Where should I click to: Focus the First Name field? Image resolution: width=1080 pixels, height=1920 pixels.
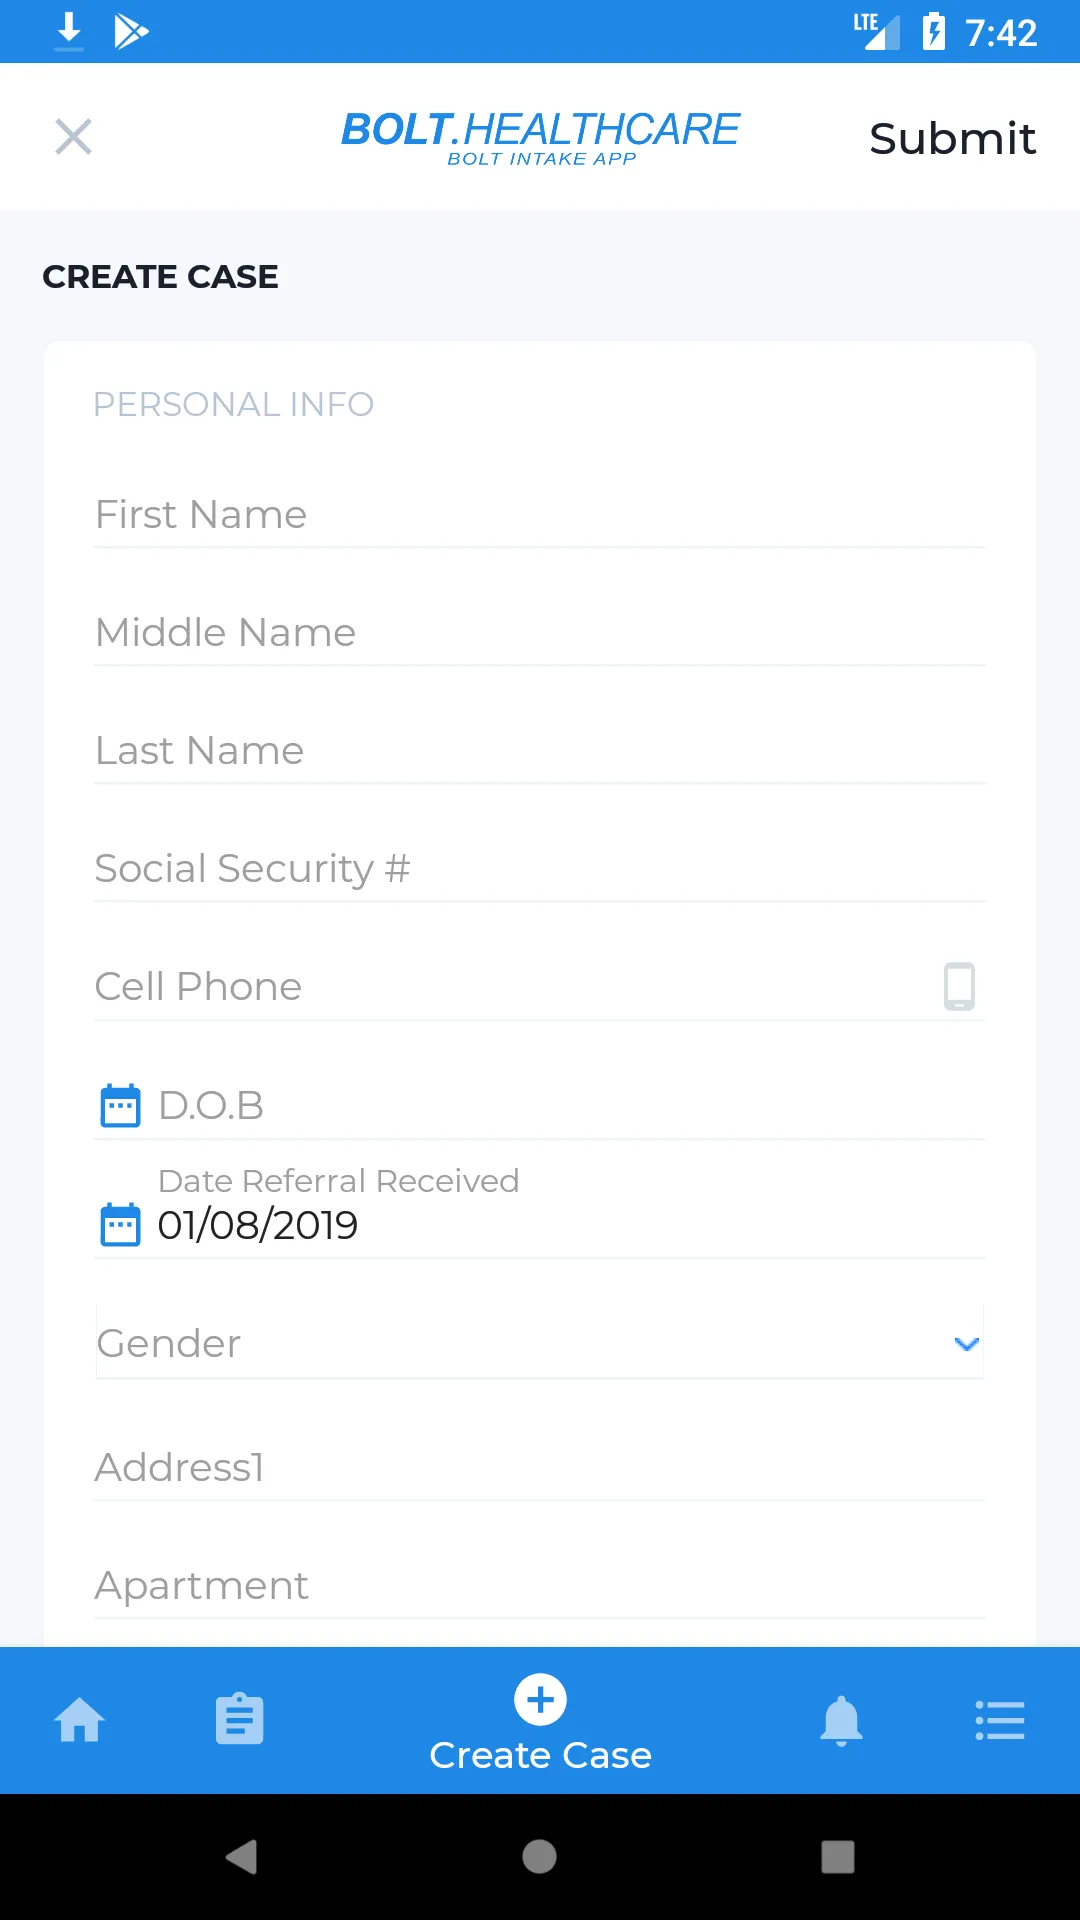(540, 515)
